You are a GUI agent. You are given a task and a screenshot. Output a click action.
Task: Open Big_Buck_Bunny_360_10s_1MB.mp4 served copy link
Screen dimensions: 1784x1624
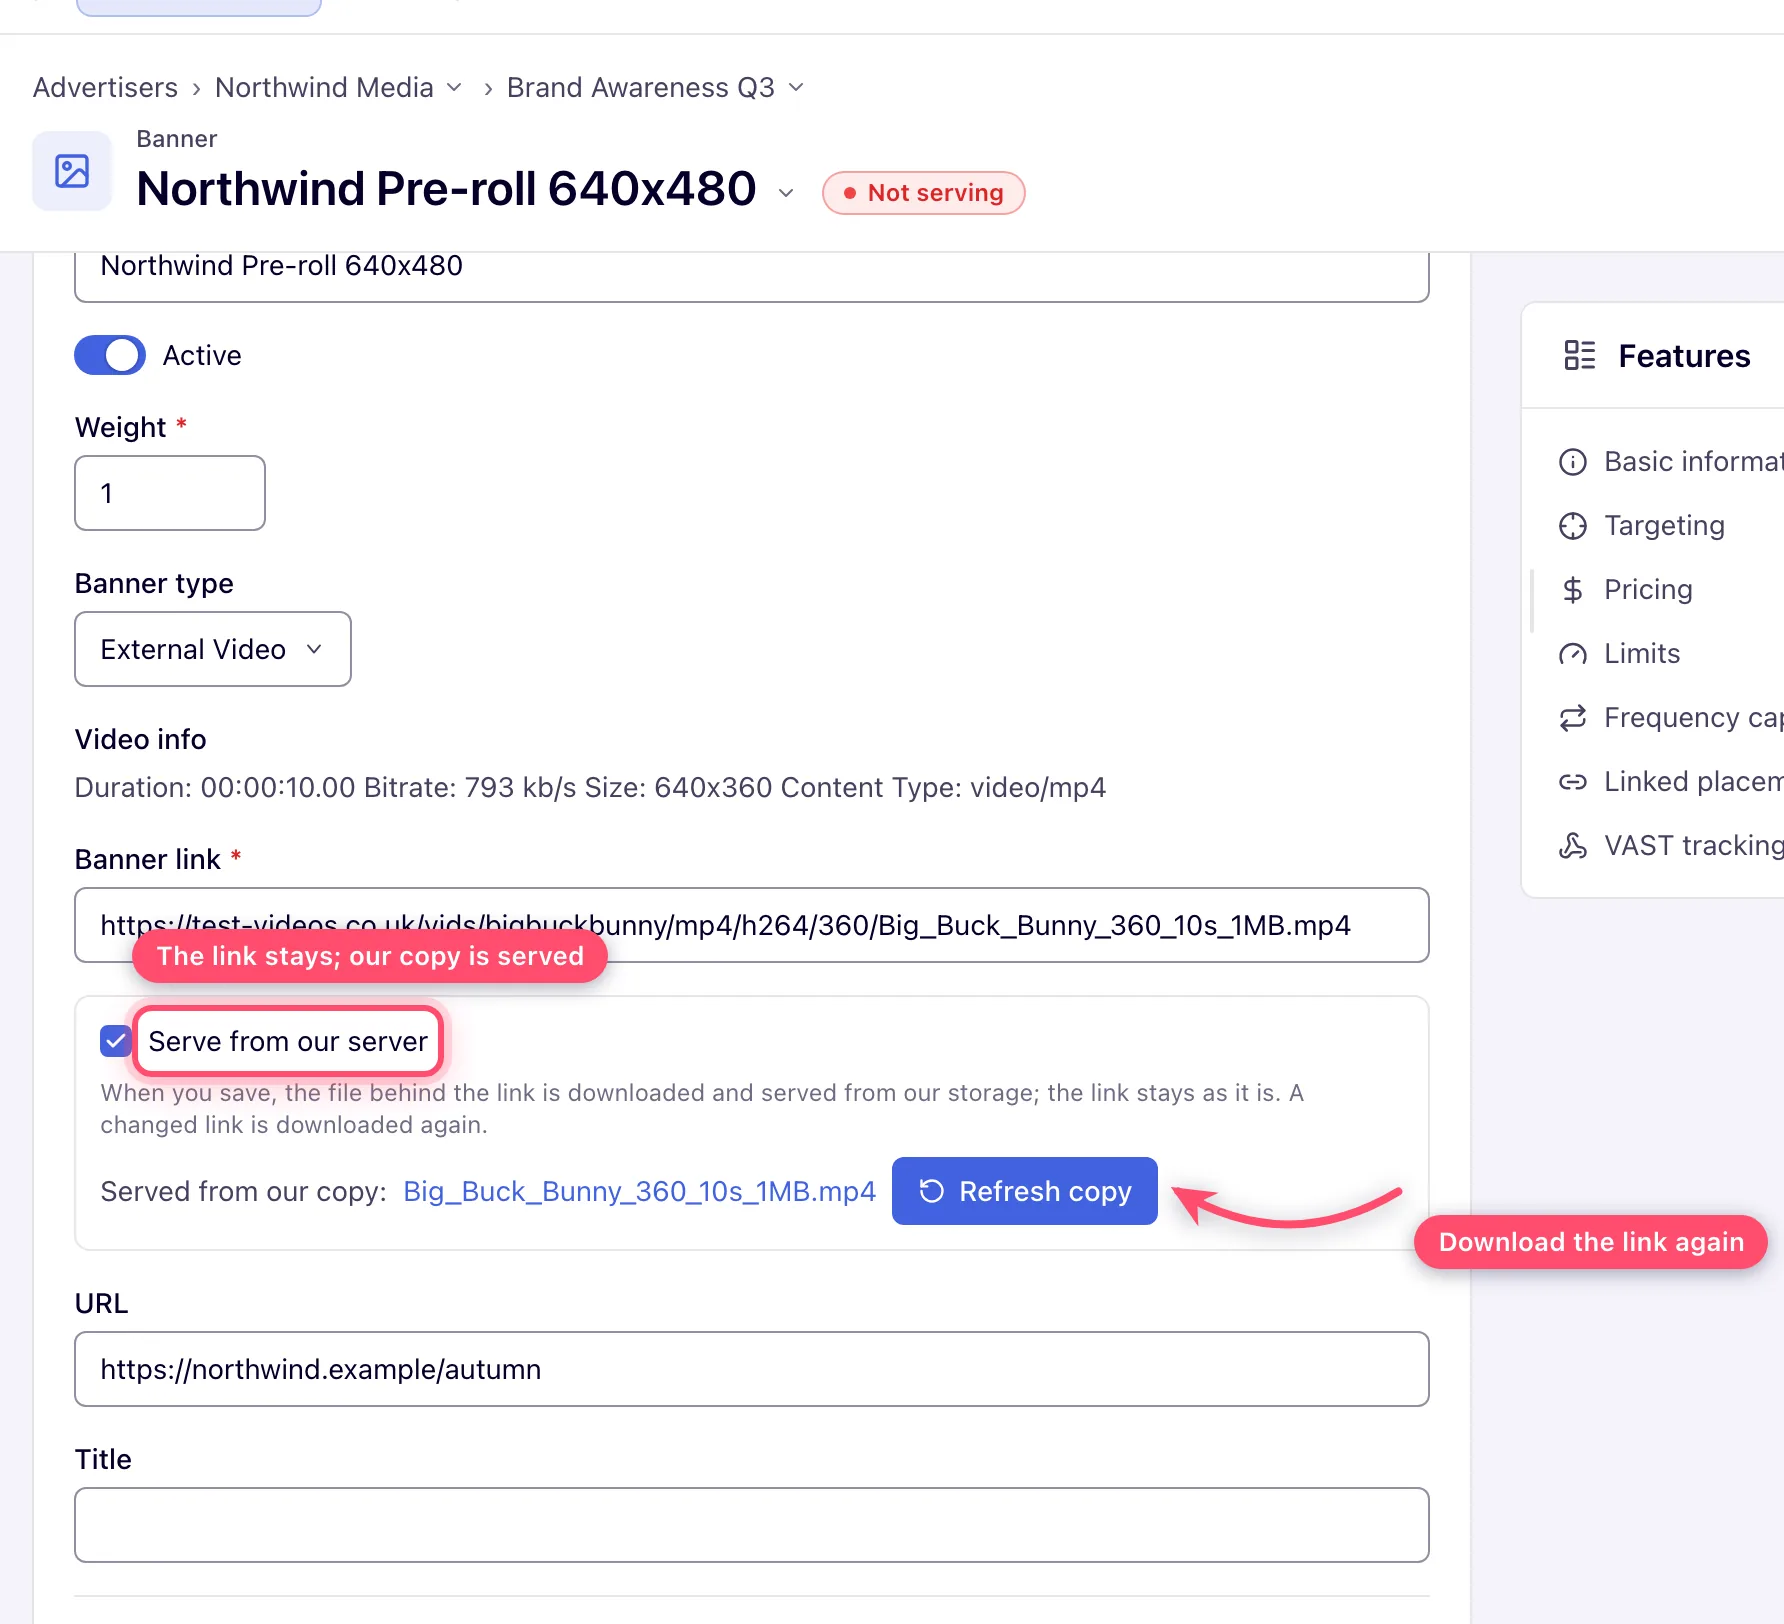tap(639, 1191)
